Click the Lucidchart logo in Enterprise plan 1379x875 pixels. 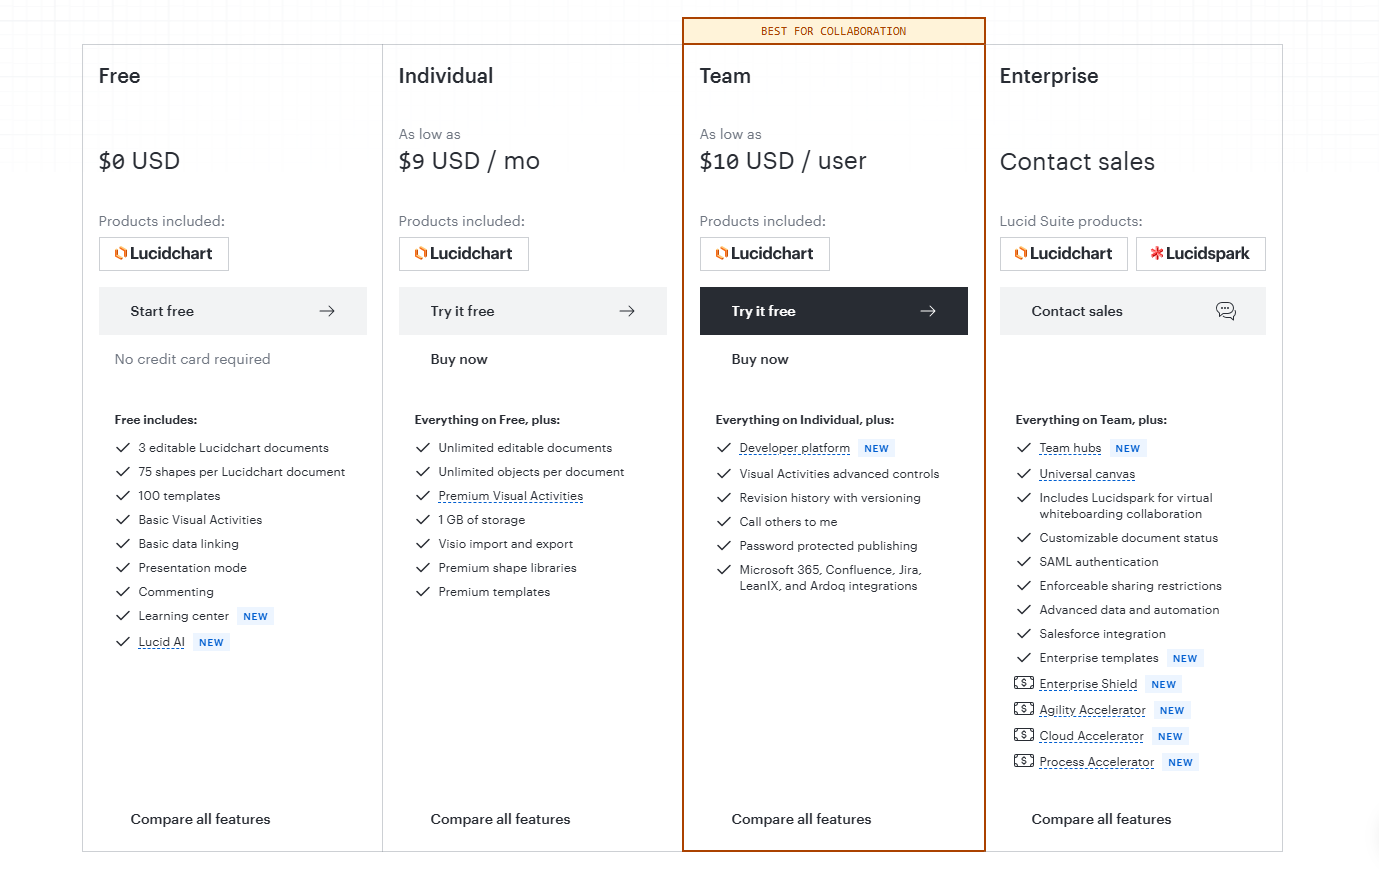pos(1064,254)
